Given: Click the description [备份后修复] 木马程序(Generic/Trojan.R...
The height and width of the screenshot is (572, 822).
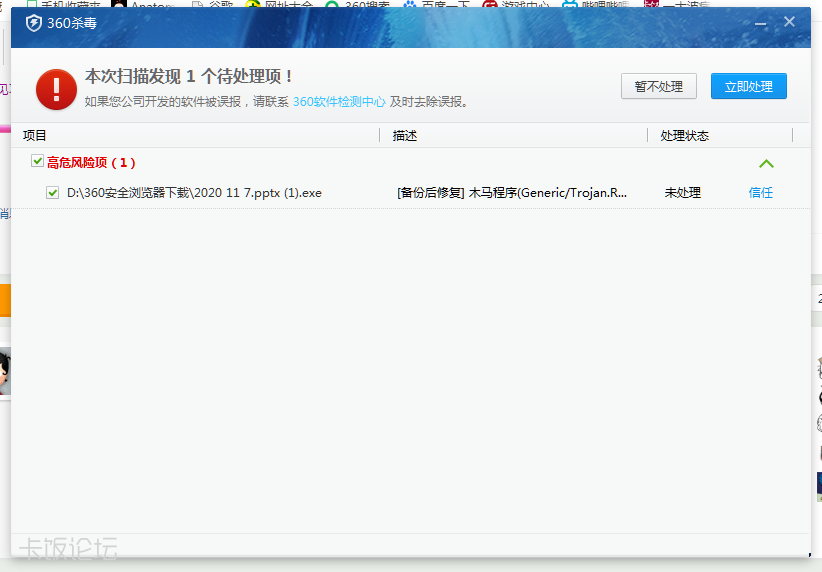Looking at the screenshot, I should click(x=512, y=193).
